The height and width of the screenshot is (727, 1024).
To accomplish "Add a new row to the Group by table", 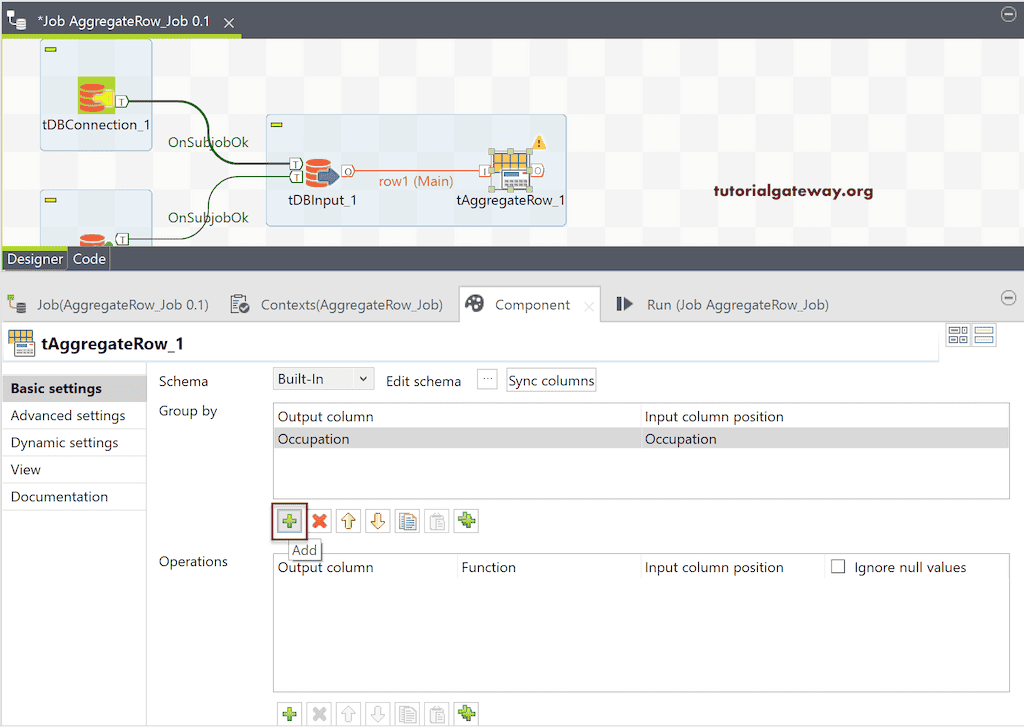I will tap(289, 520).
